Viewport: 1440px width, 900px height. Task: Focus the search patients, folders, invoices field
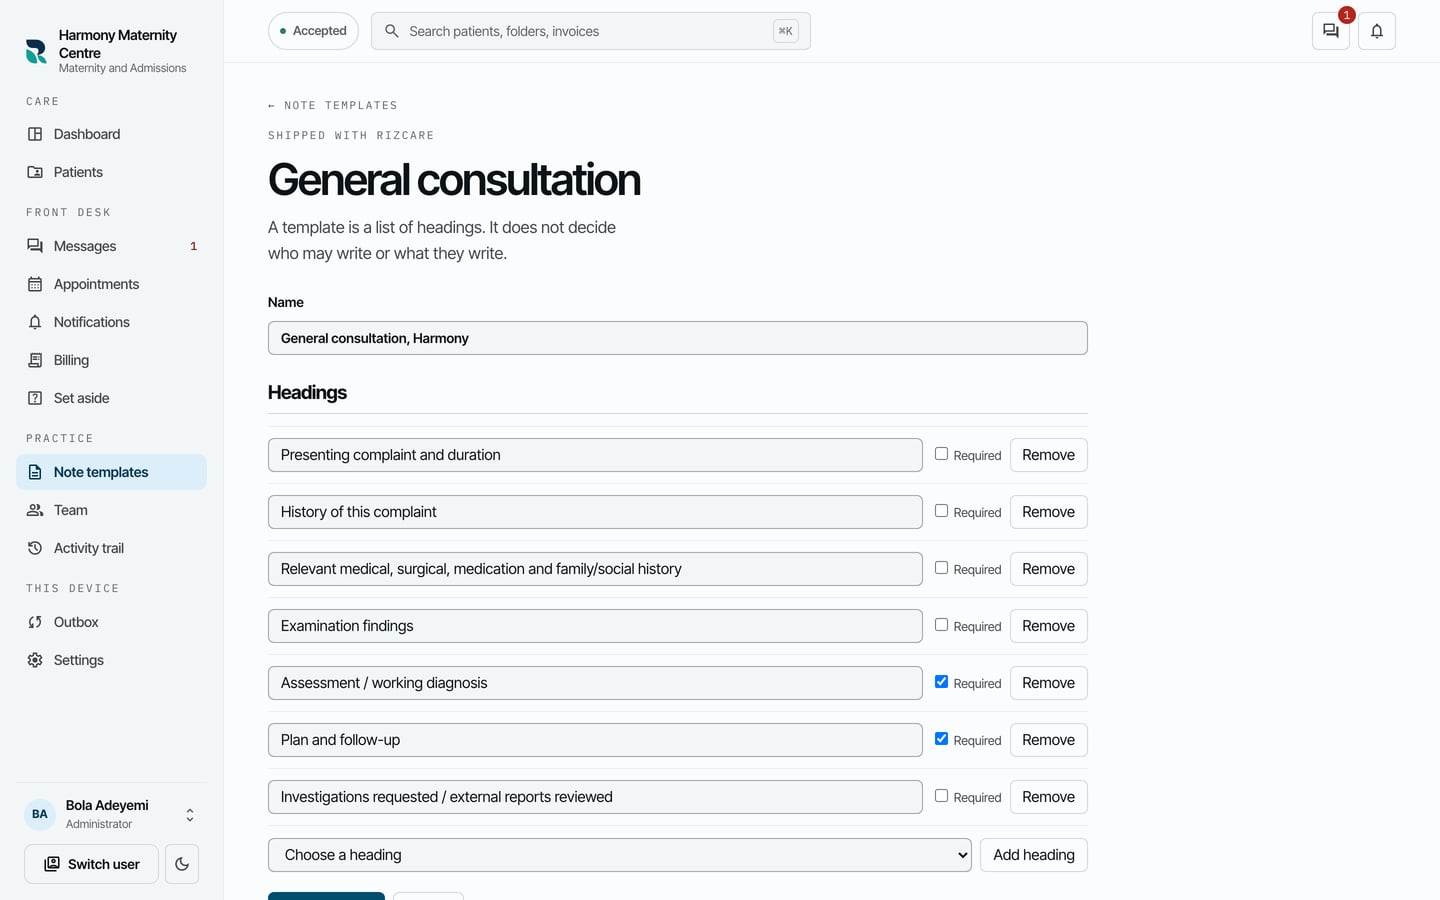pyautogui.click(x=591, y=31)
